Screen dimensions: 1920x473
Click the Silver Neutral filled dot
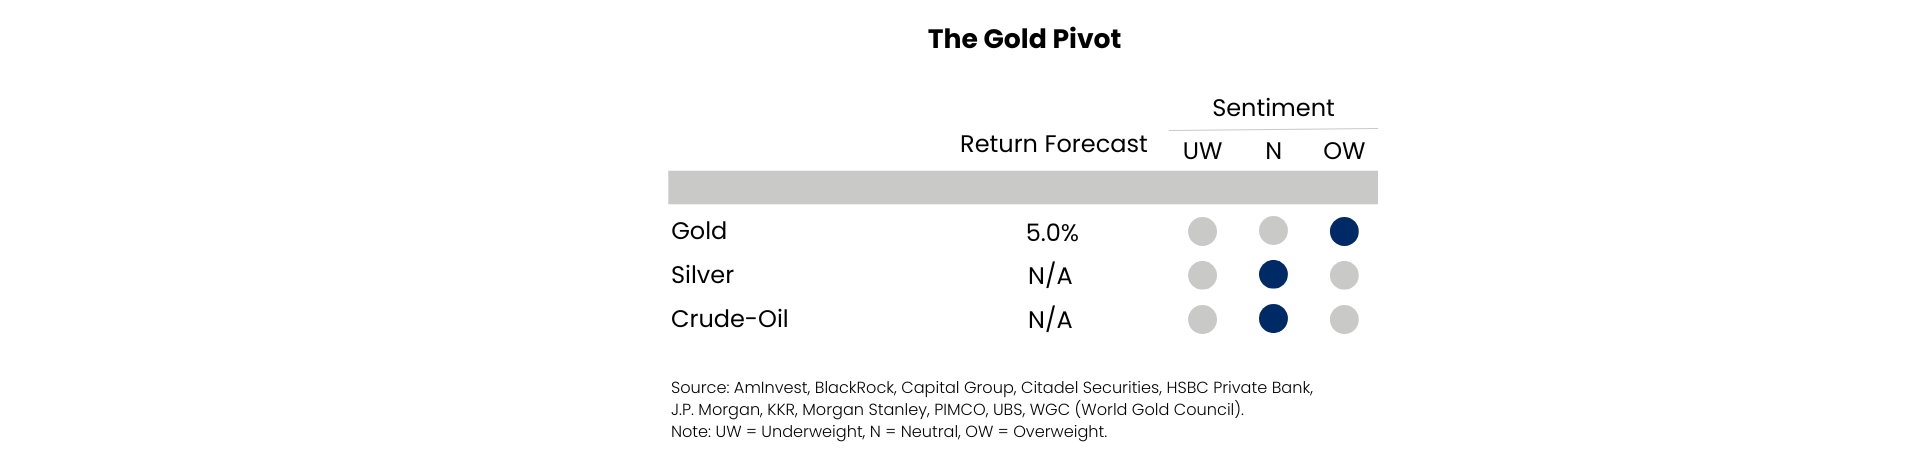point(1273,275)
